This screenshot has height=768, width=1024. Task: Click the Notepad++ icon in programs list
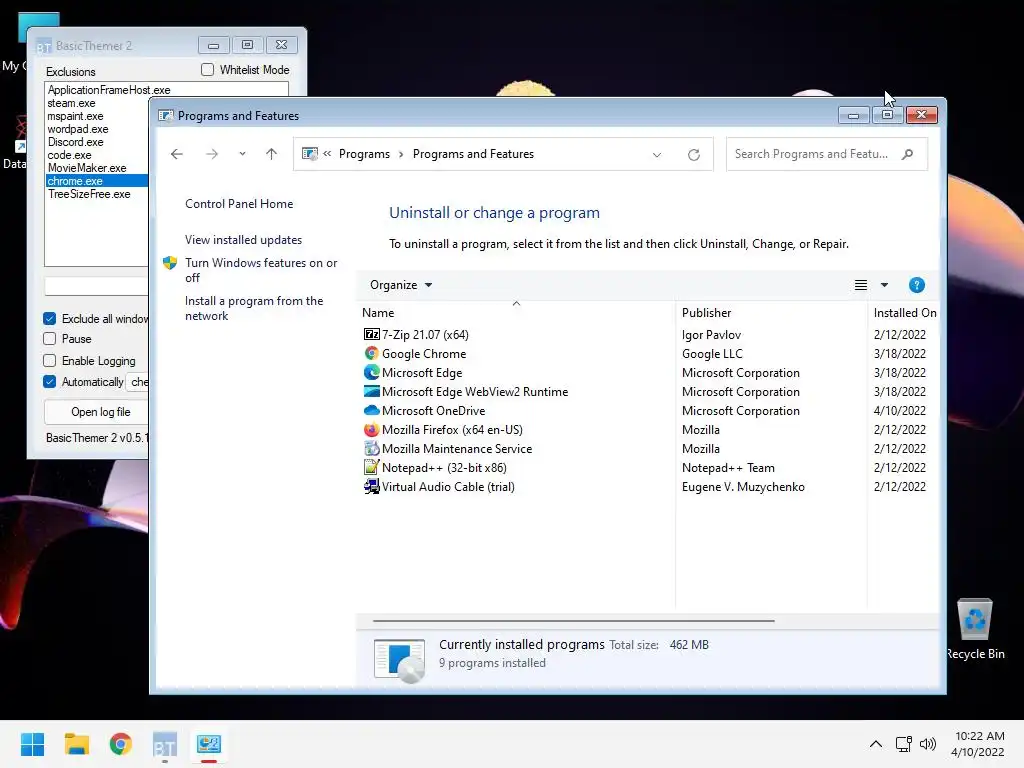(x=371, y=468)
